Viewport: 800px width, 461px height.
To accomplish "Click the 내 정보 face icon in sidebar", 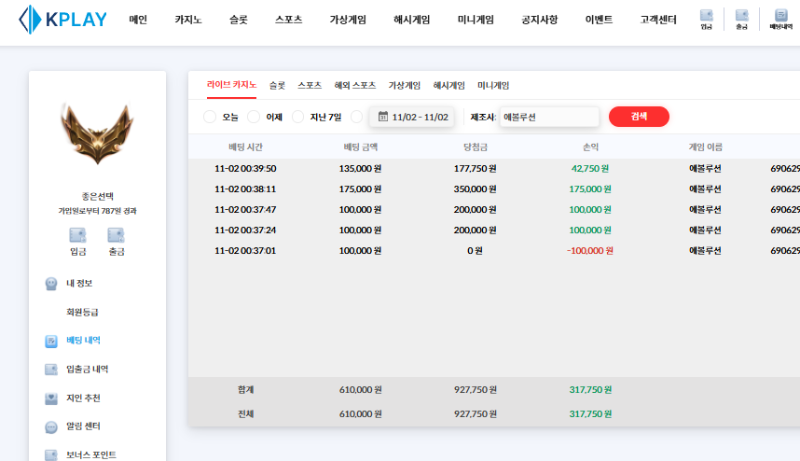I will (51, 284).
